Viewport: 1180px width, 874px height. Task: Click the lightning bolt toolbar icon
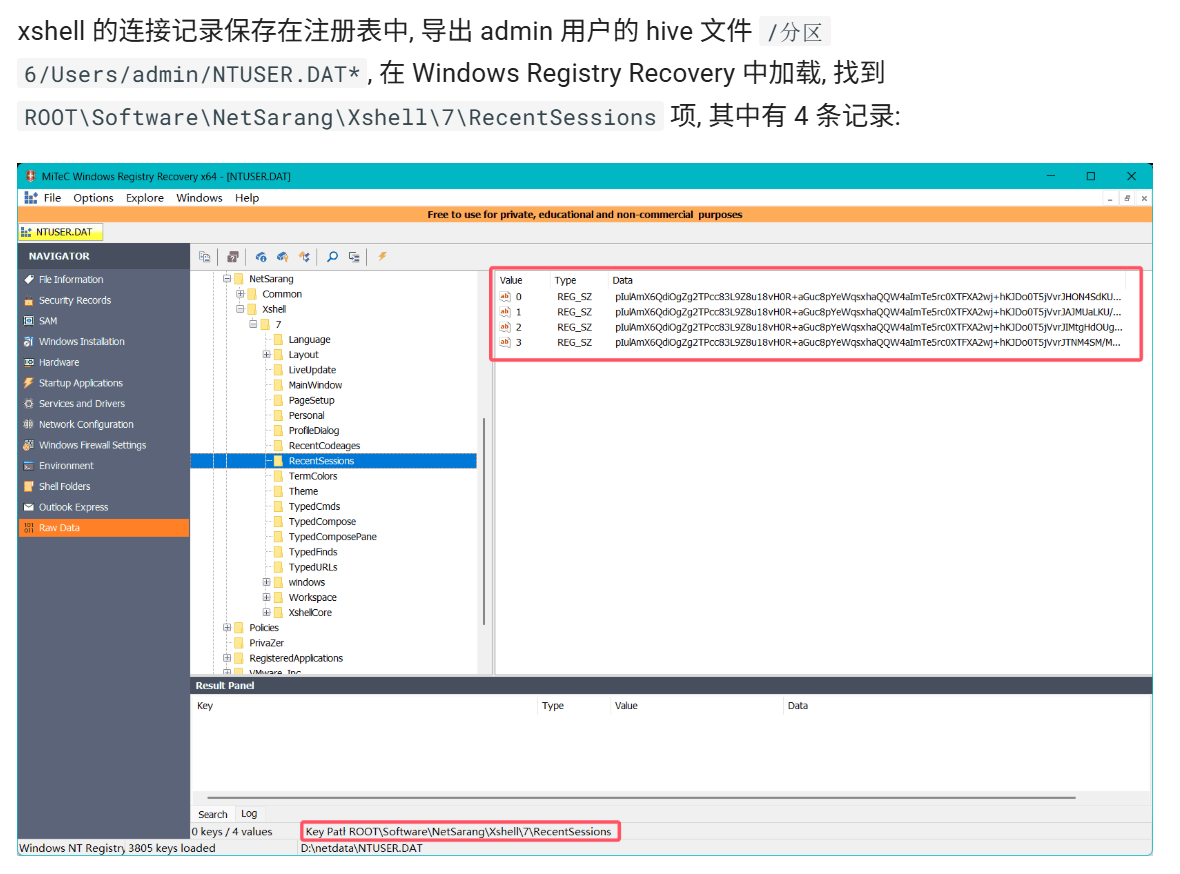pos(382,257)
